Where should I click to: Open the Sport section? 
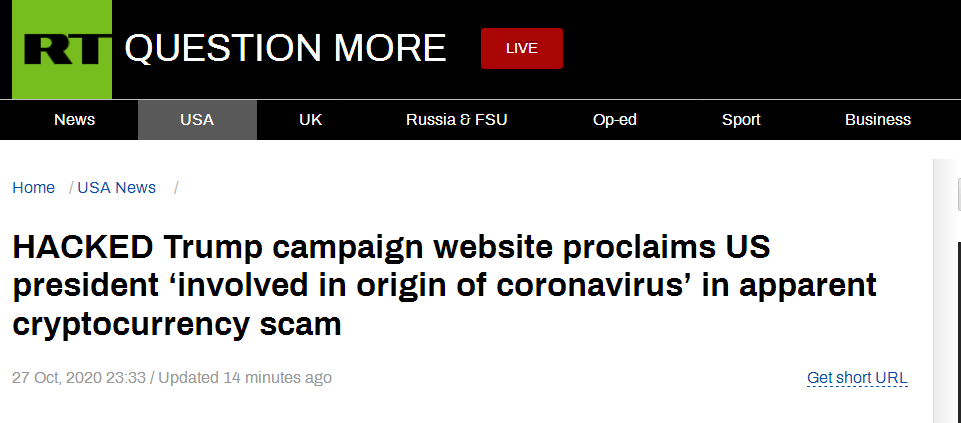pos(741,120)
